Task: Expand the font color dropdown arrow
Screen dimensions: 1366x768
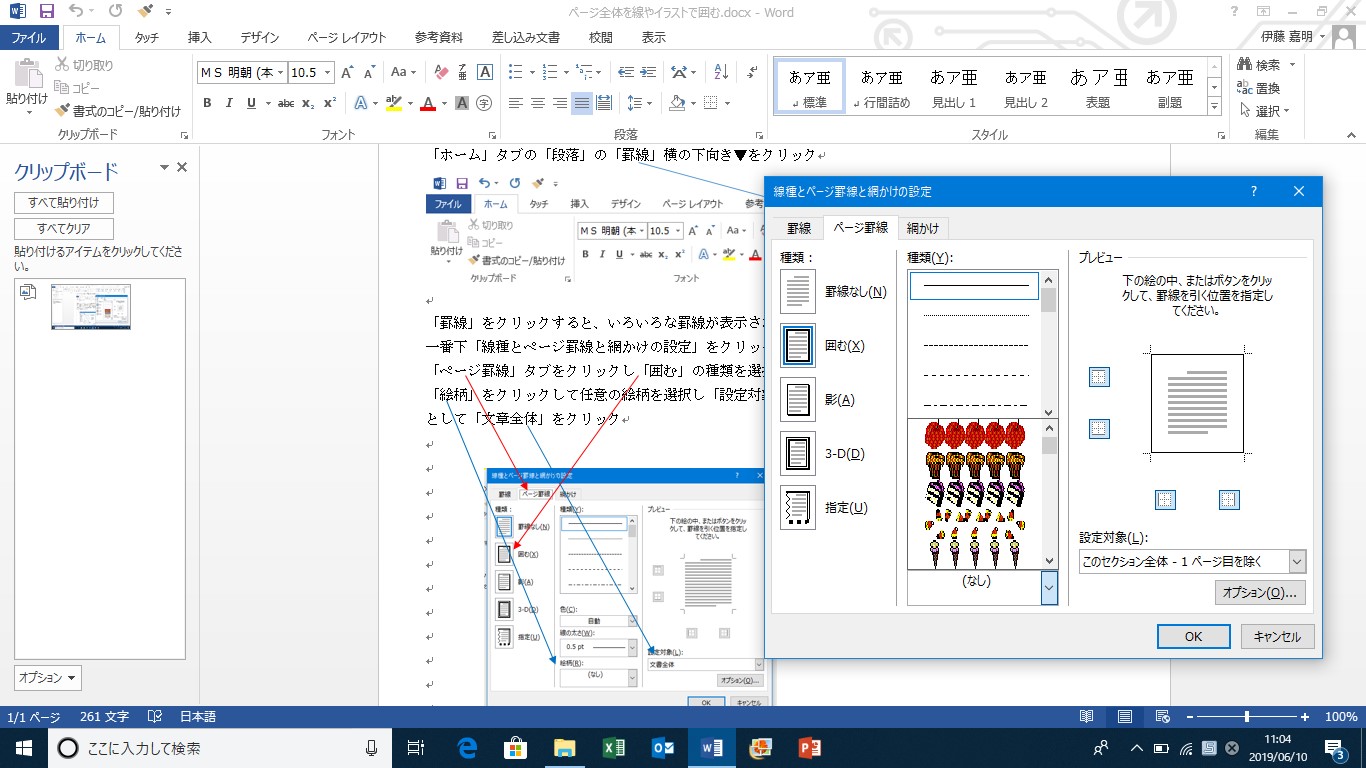Action: point(444,103)
